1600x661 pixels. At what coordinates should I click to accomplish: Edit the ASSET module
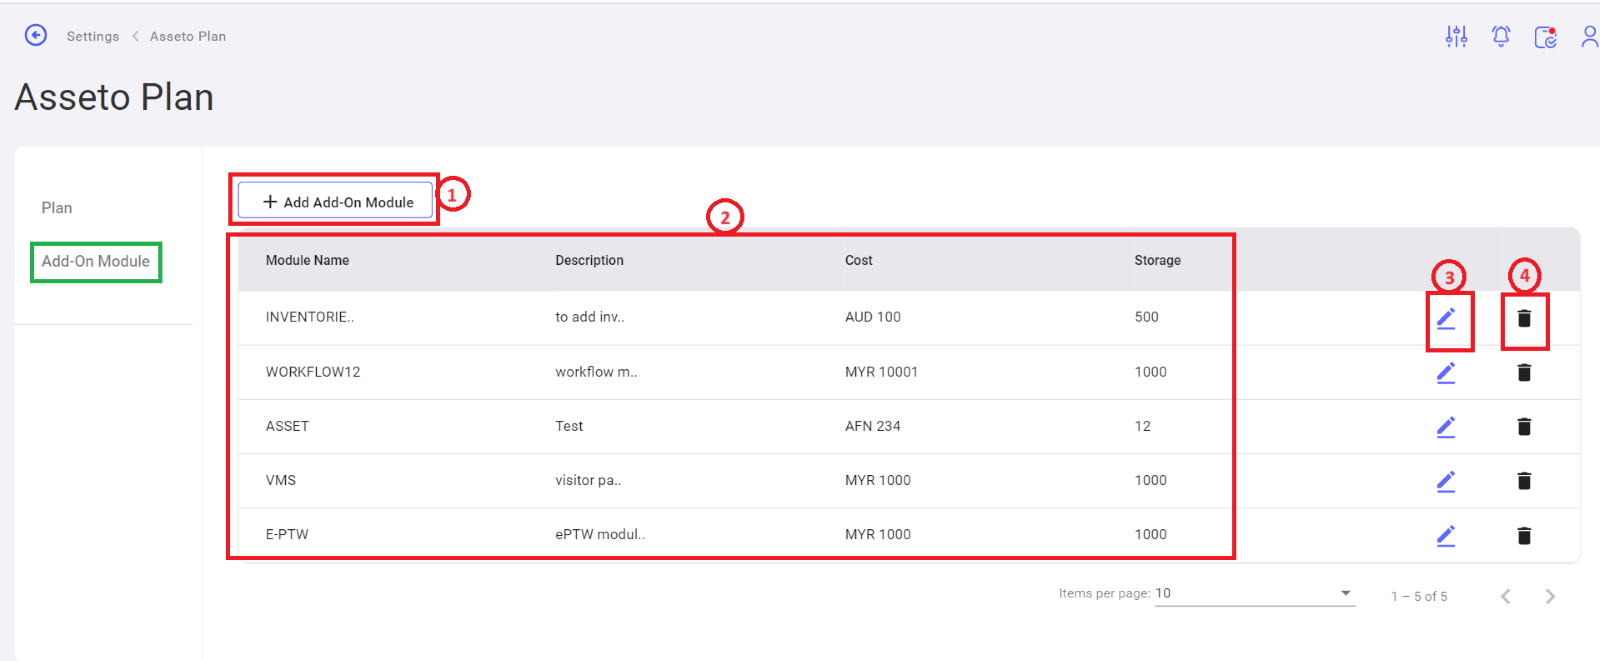[1446, 426]
